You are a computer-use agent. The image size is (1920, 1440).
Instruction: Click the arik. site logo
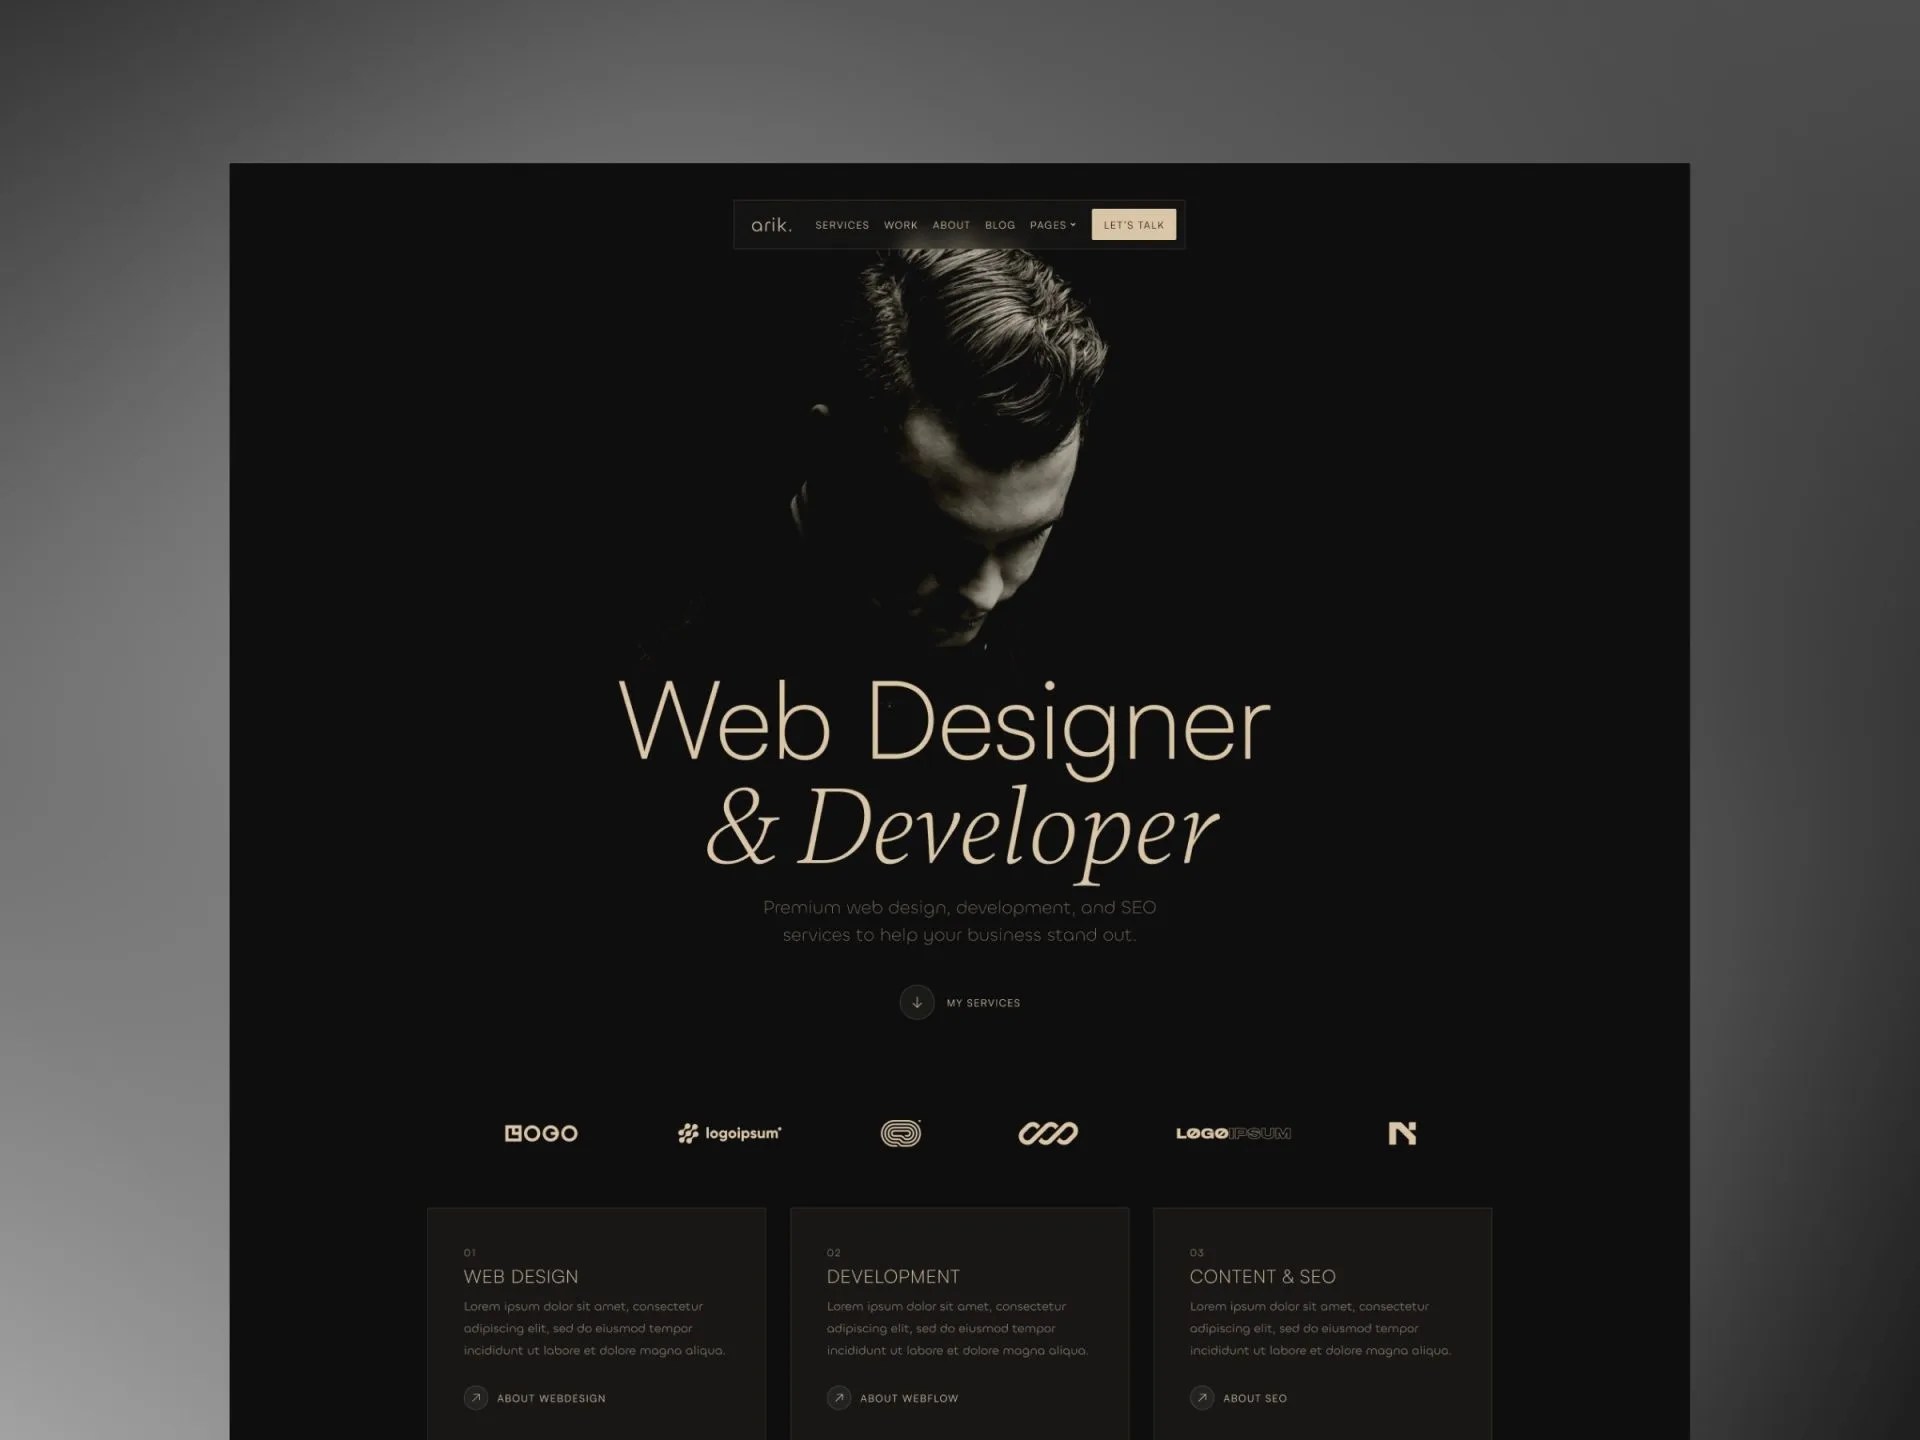[771, 225]
